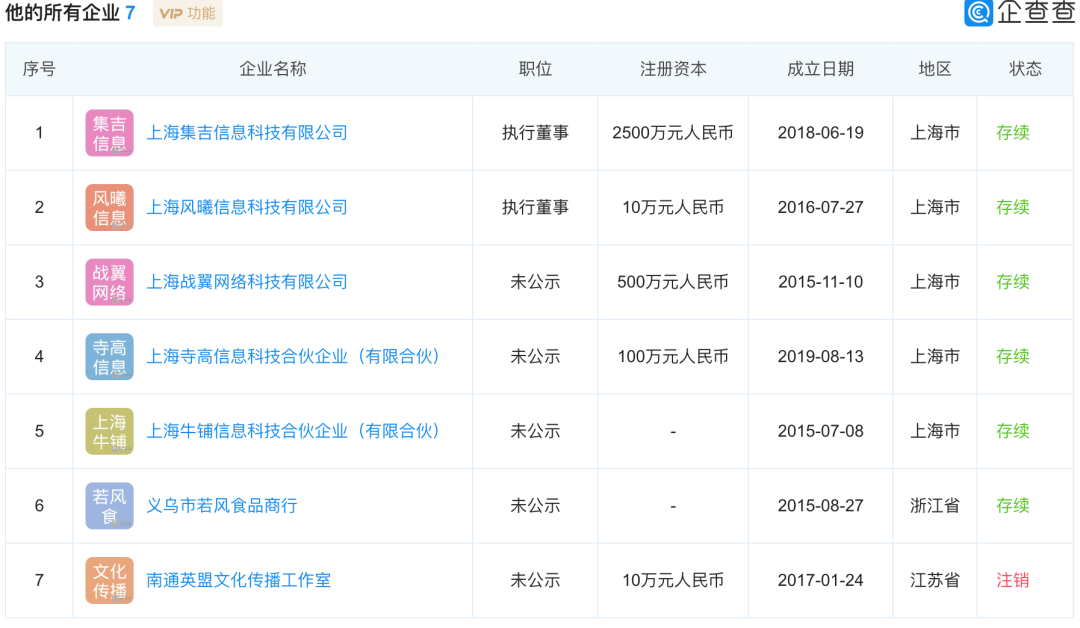Screen dimensions: 1080x628
Task: Open 义乌市若风食品商行 company link
Action: tap(222, 506)
